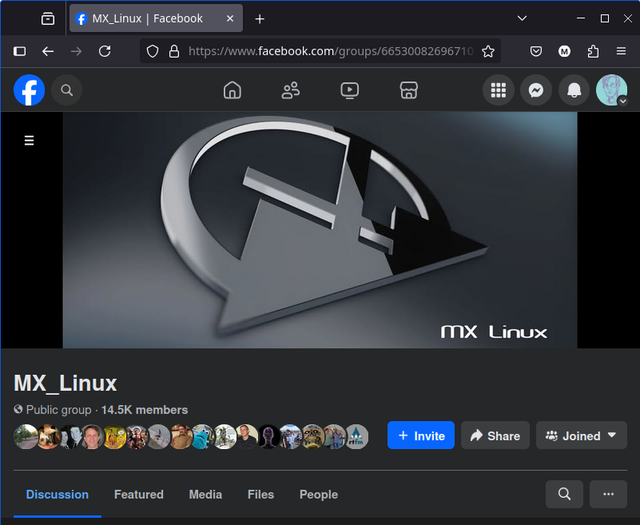Expand the list all tabs chevron
The width and height of the screenshot is (640, 525).
(522, 18)
